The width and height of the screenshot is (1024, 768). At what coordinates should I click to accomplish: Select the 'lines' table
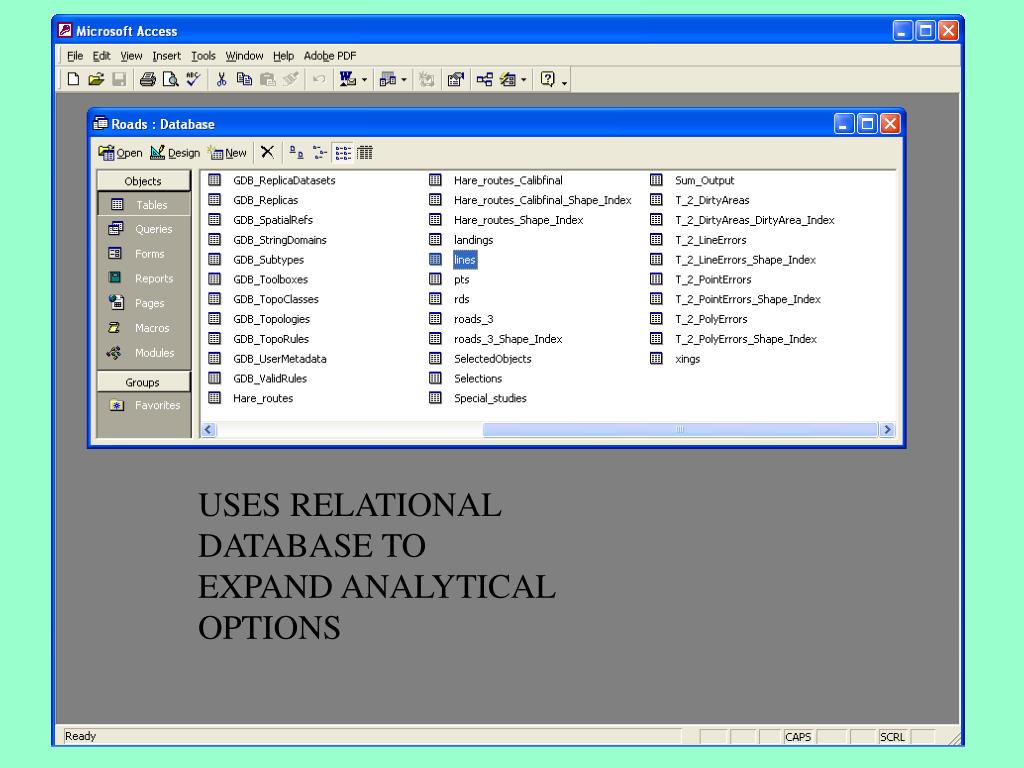(464, 260)
